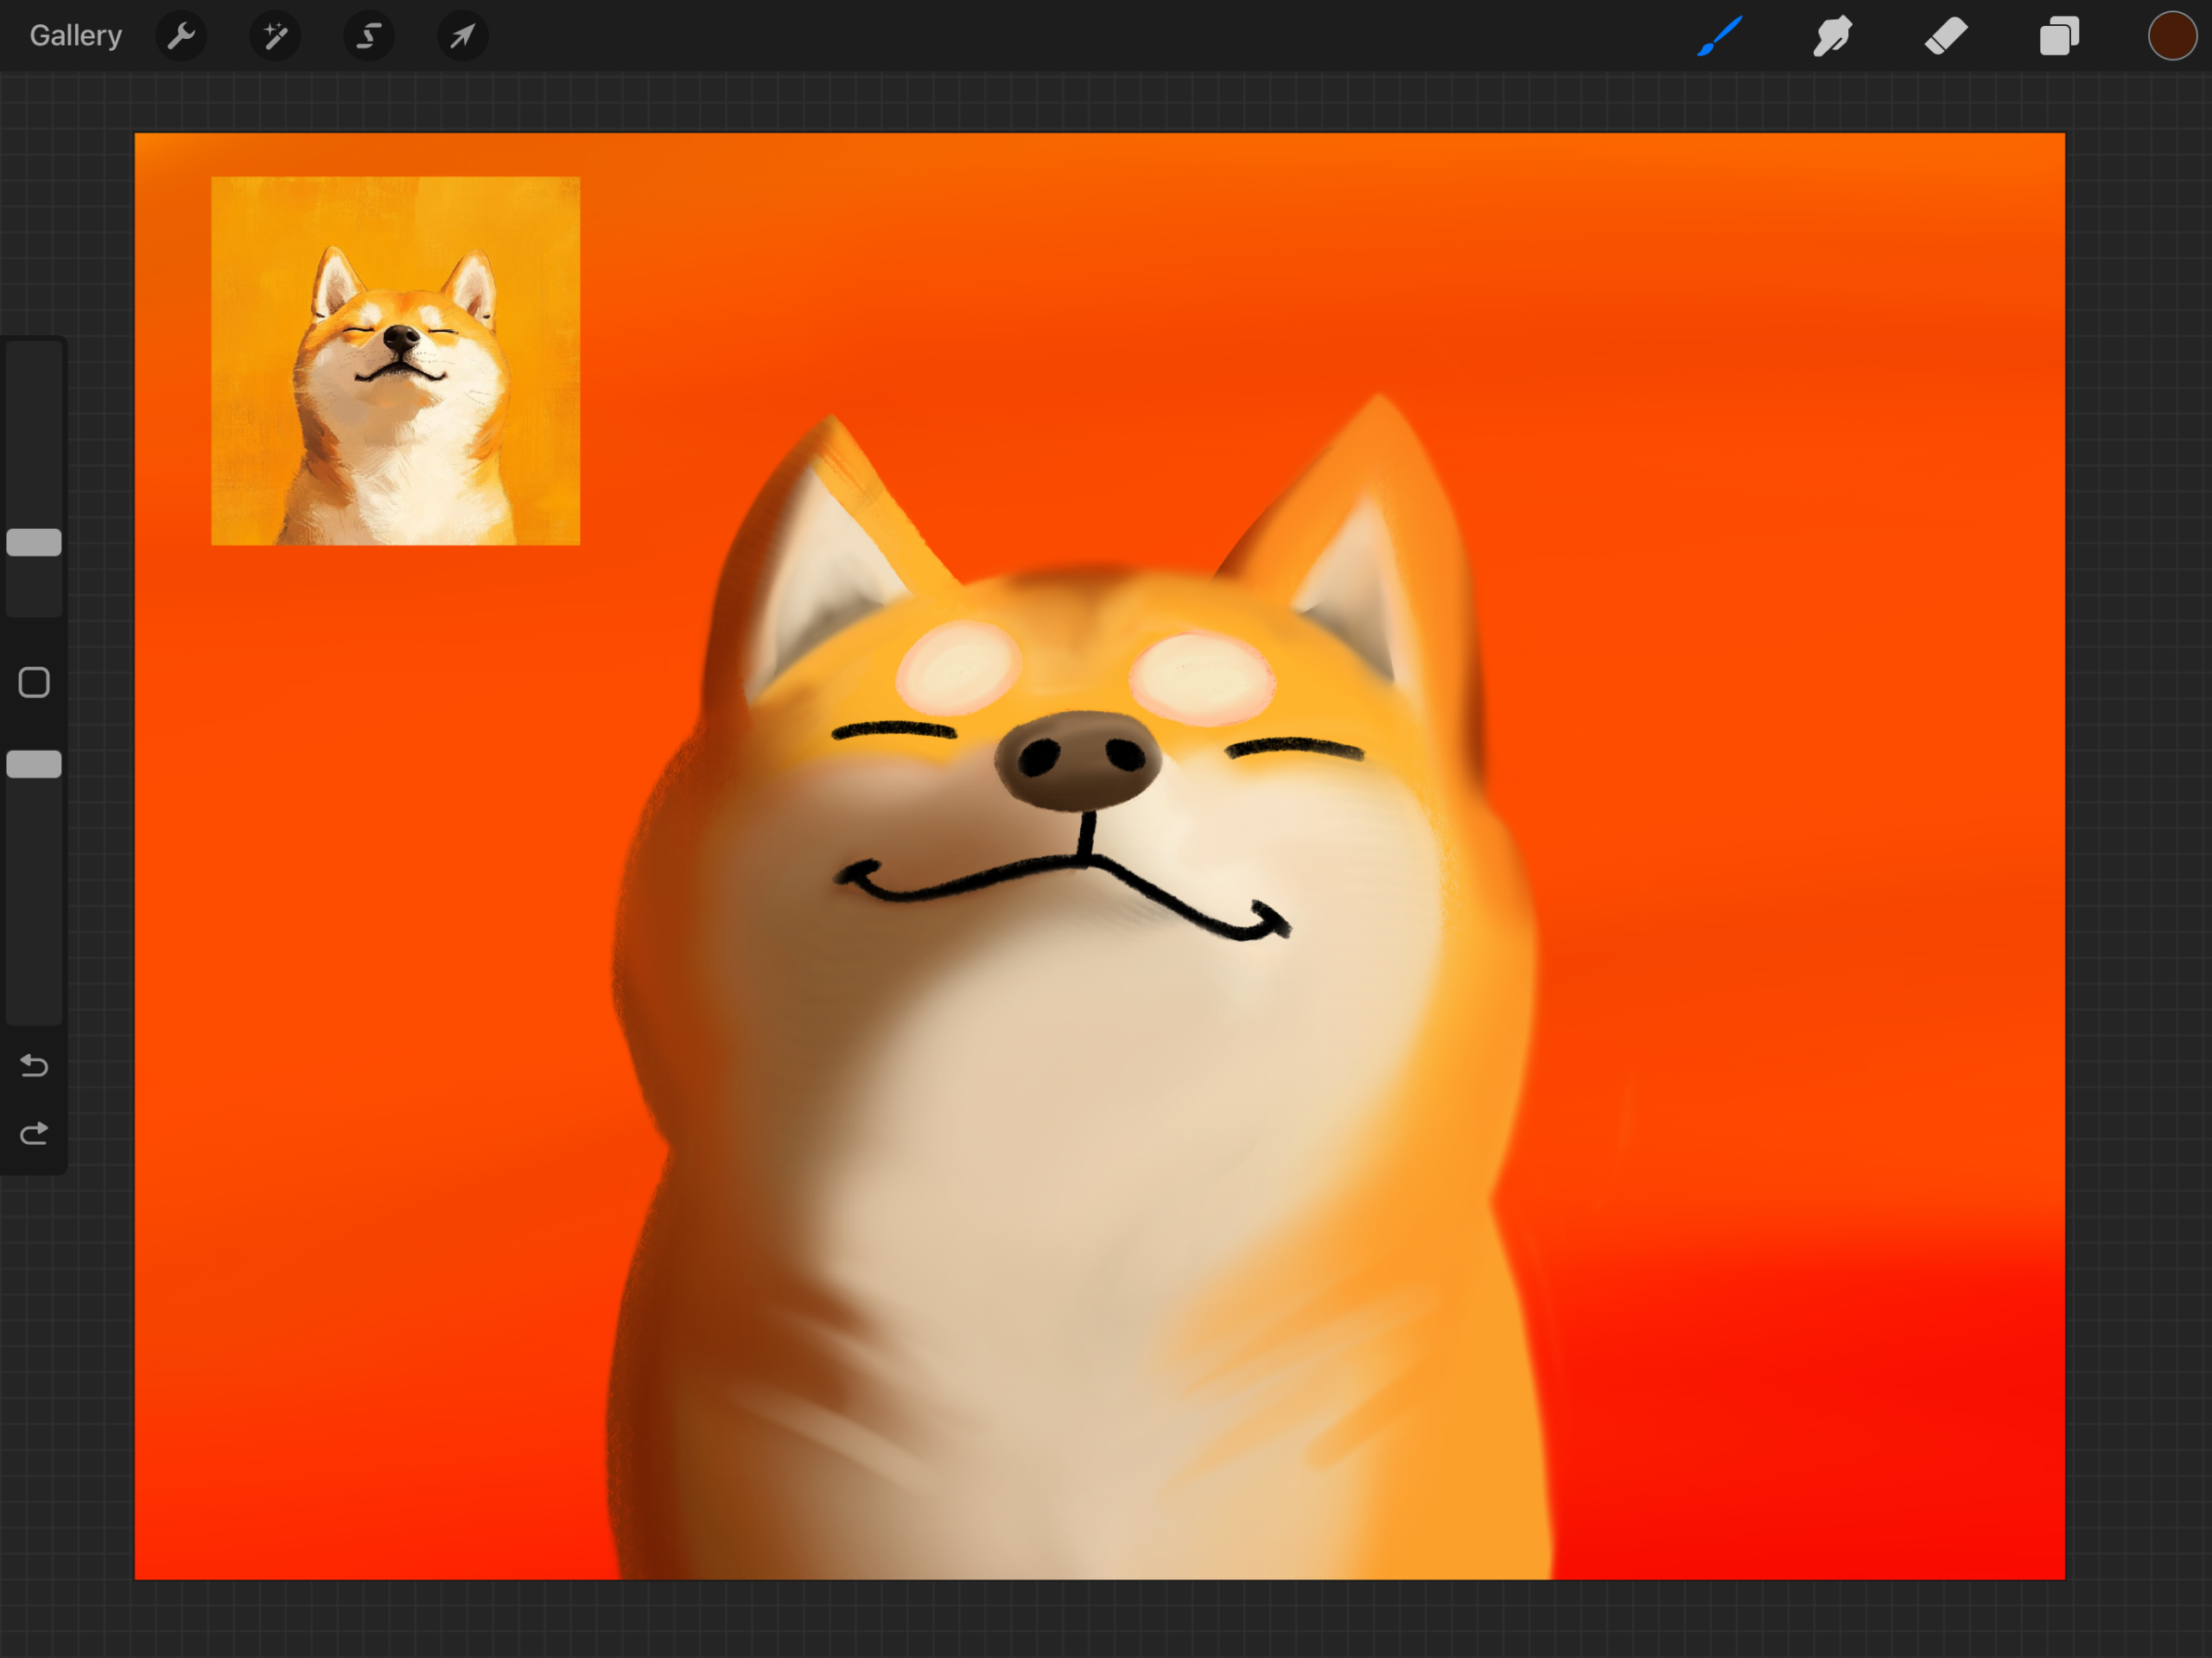Click the brush size slider handle

(34, 542)
